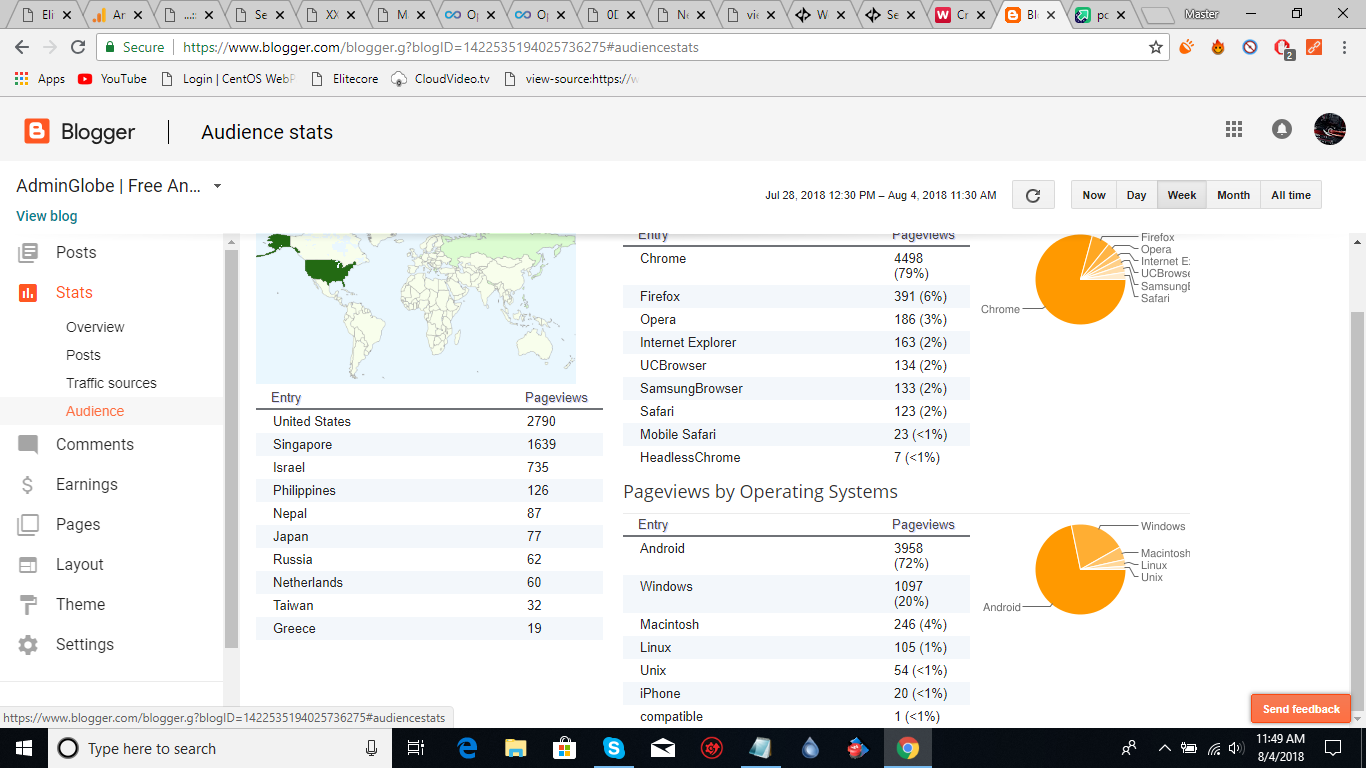The image size is (1366, 768).
Task: Open File Explorer from the taskbar
Action: pyautogui.click(x=516, y=748)
